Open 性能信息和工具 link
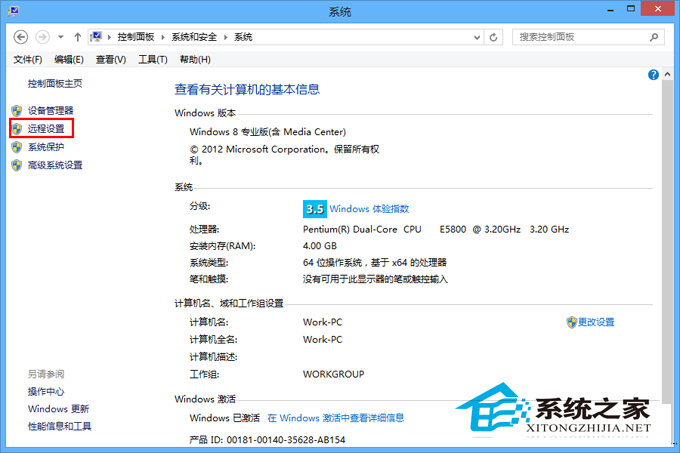 59,426
